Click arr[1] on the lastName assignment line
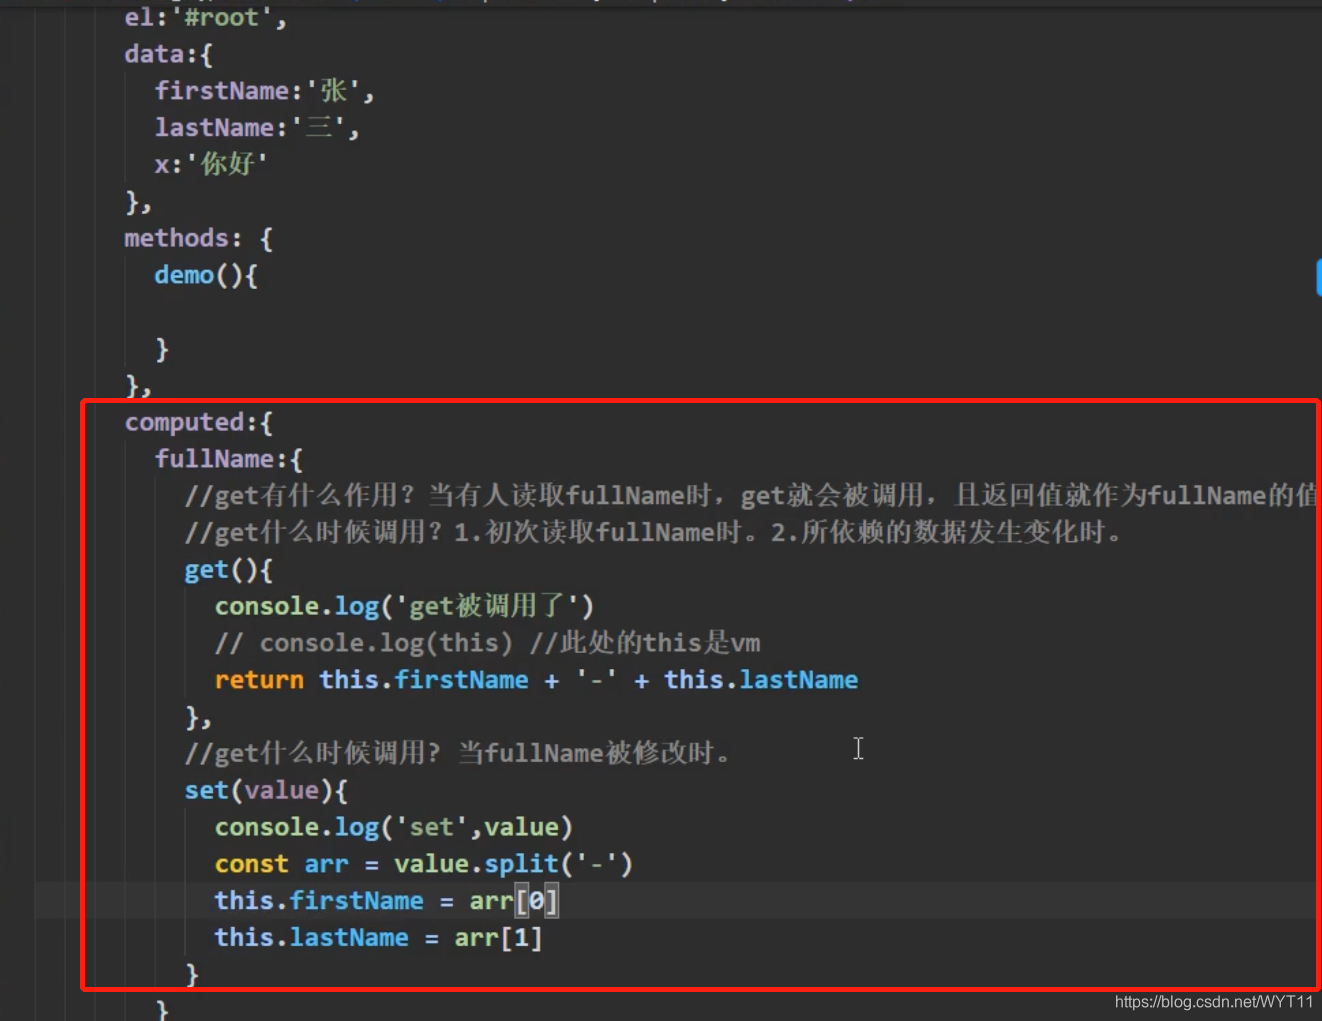Viewport: 1322px width, 1021px height. coord(499,938)
